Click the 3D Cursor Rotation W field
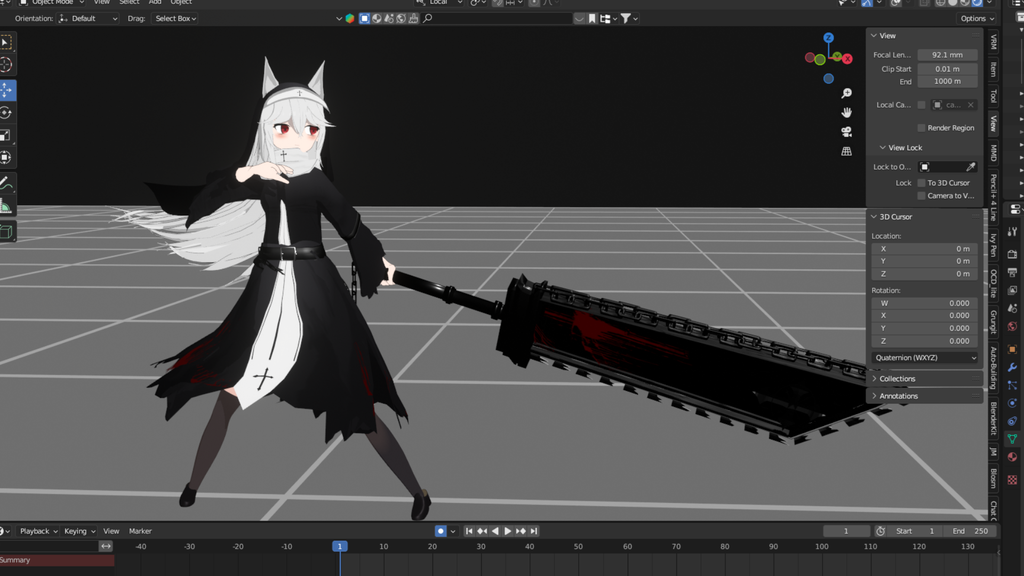 click(x=925, y=303)
